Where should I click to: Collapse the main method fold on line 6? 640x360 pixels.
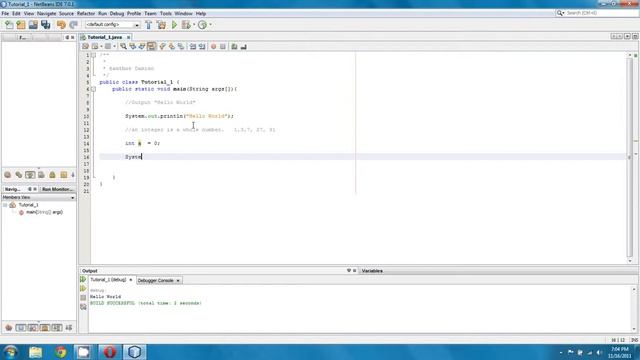(x=93, y=89)
